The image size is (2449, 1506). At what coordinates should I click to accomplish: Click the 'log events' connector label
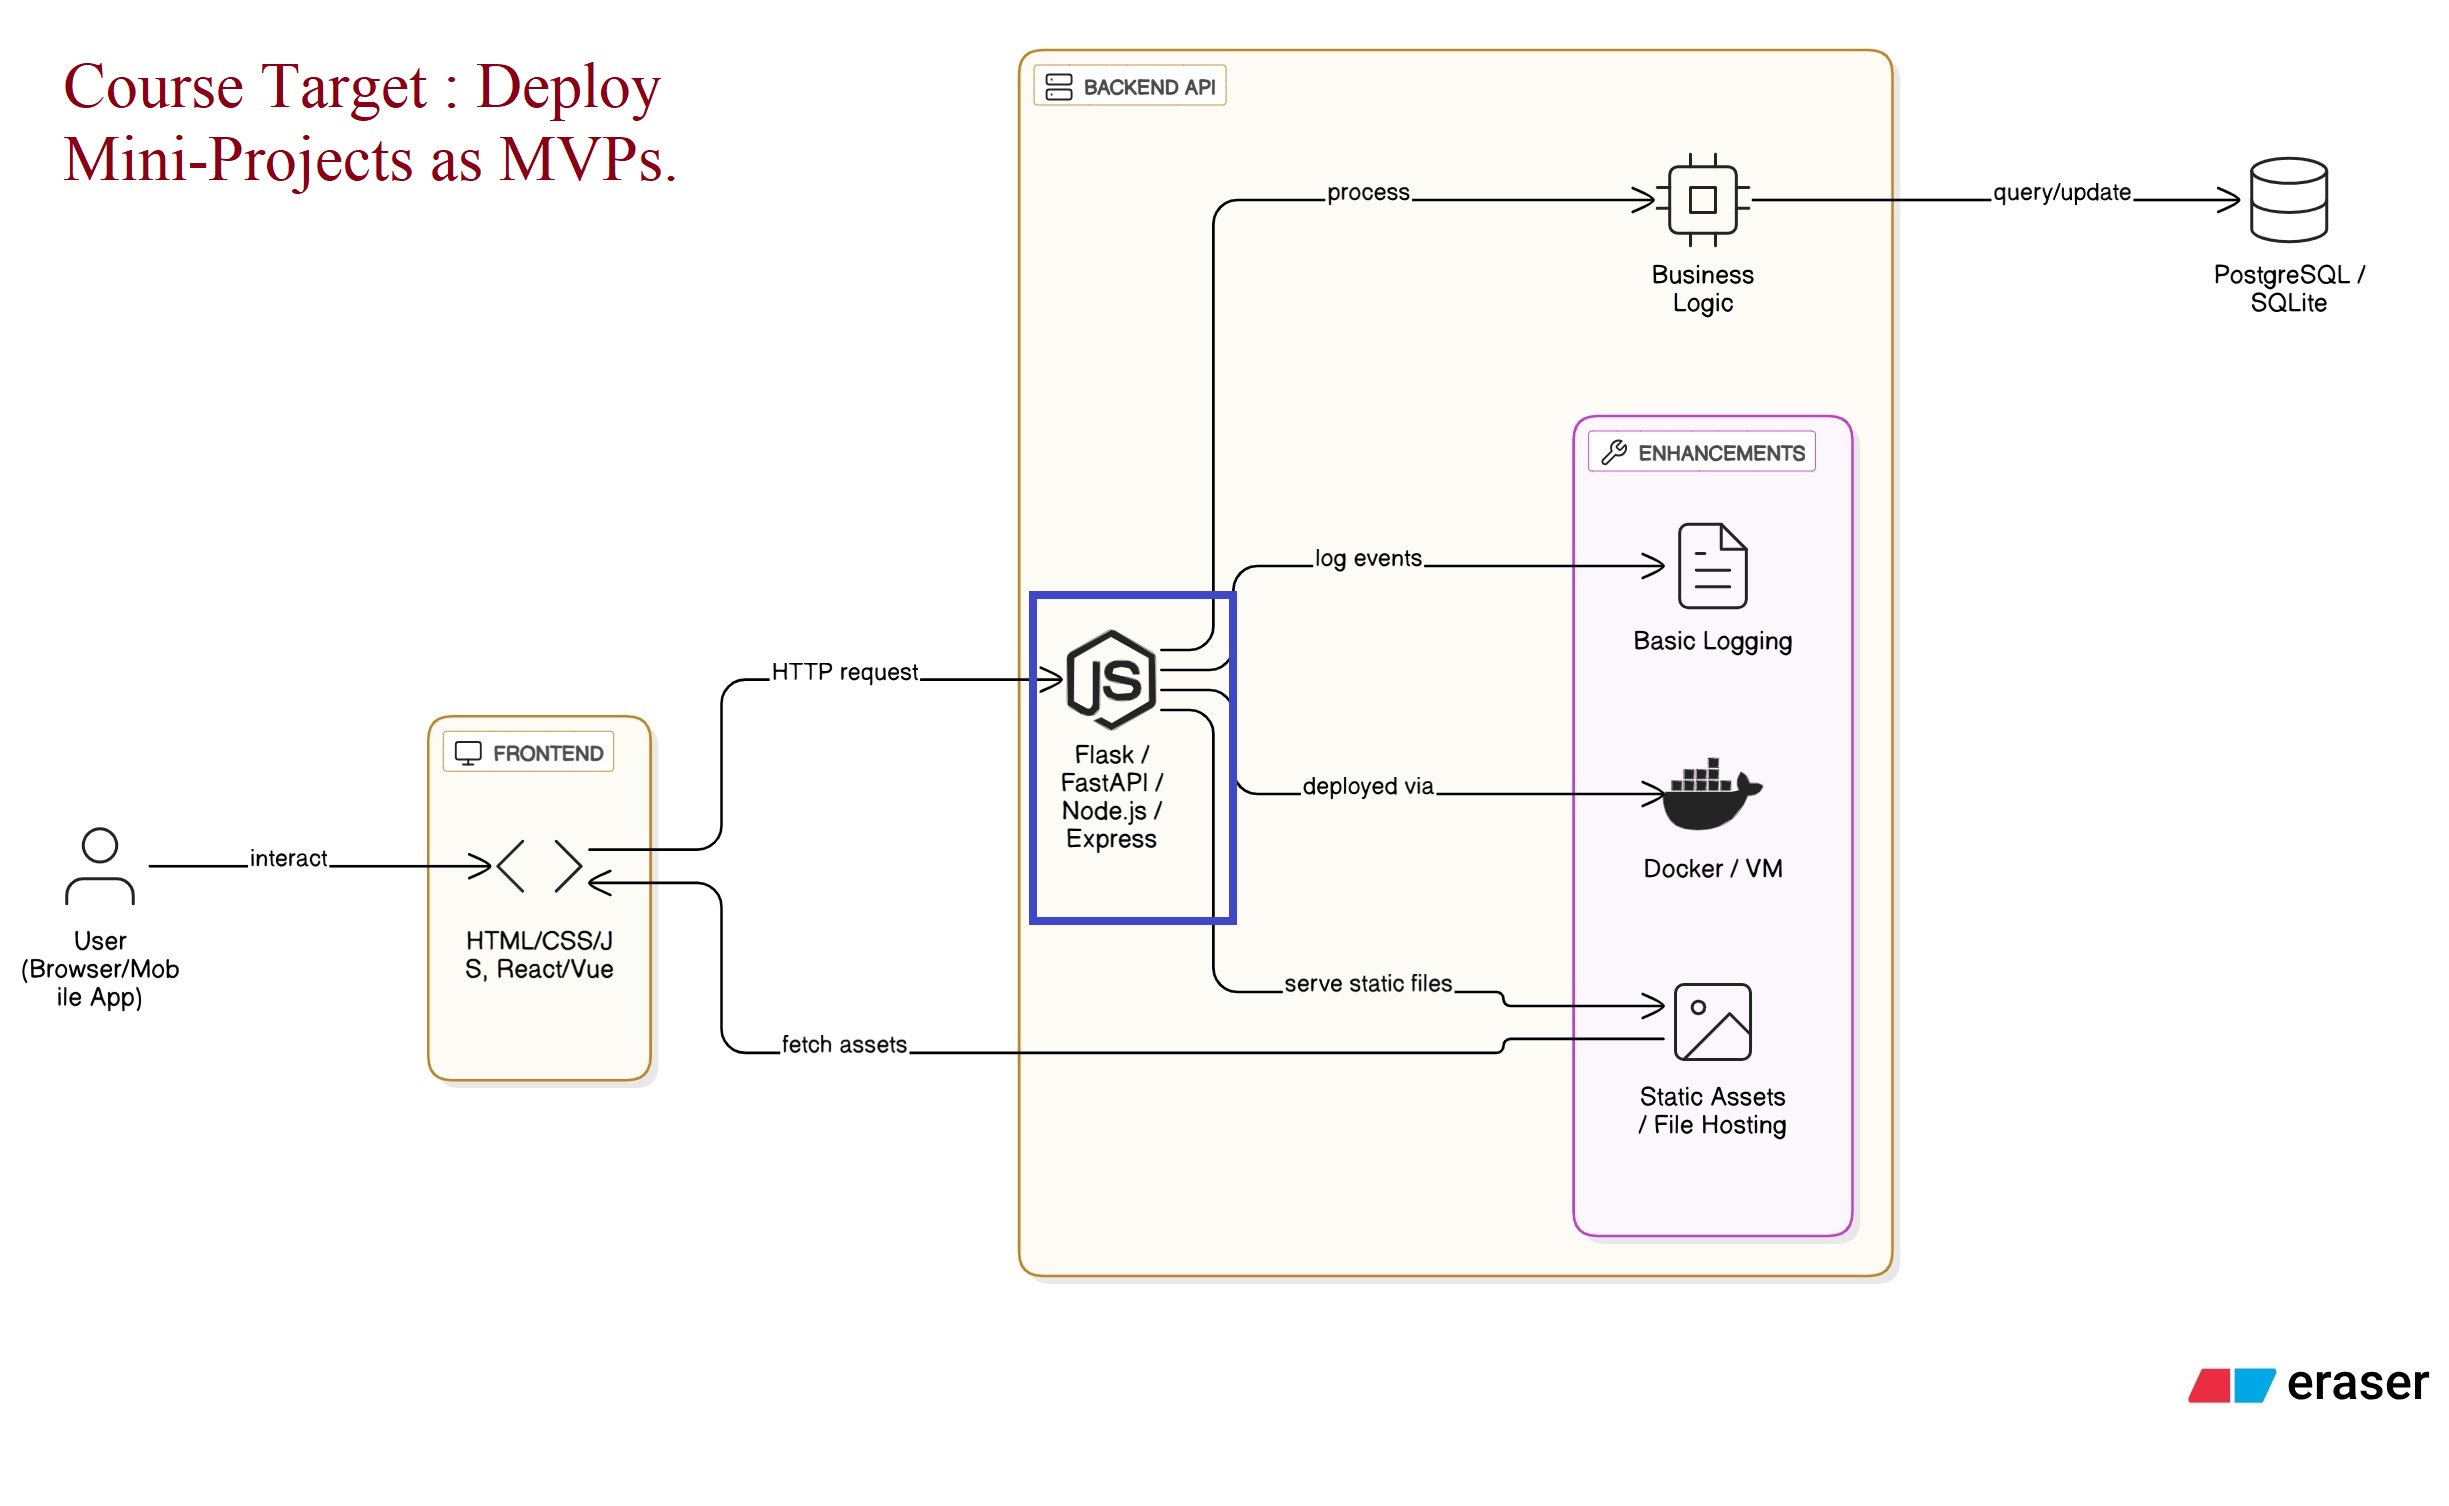(1368, 558)
